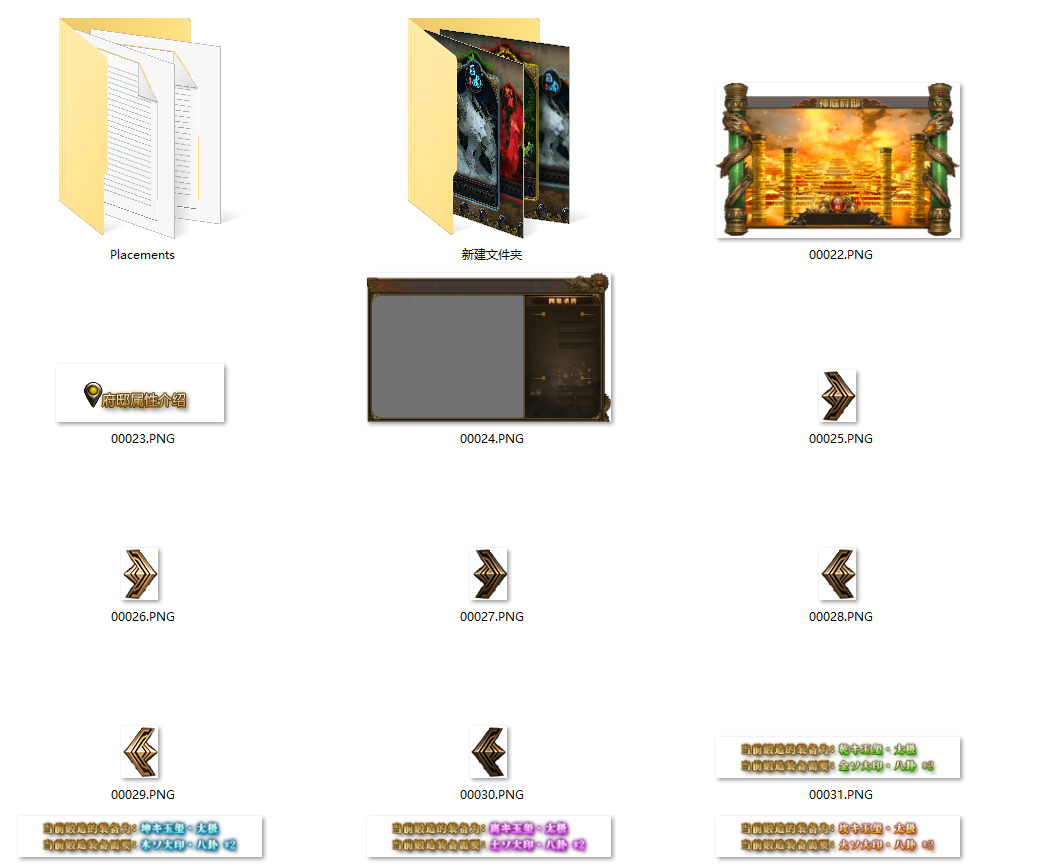Click the 00022.PNG filename label
Viewport: 1053px width, 867px height.
[840, 255]
